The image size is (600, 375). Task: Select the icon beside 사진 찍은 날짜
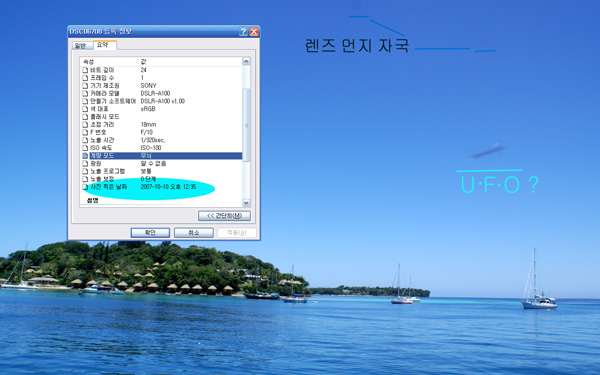click(85, 187)
